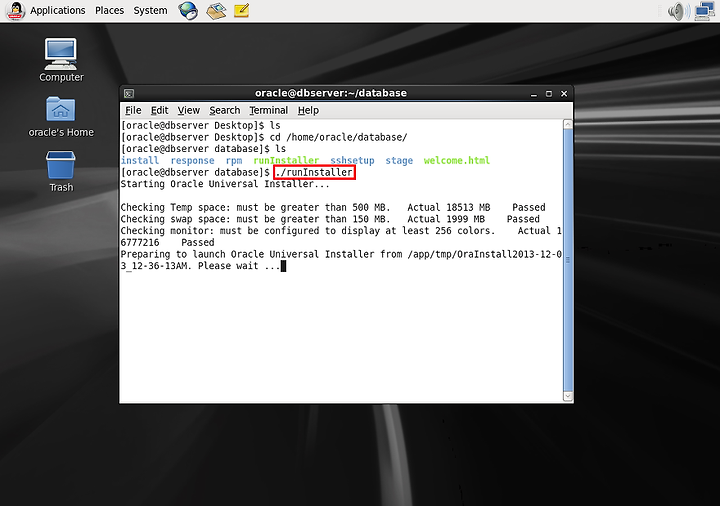Click 'runInstaller' green file name in ls output

click(286, 160)
